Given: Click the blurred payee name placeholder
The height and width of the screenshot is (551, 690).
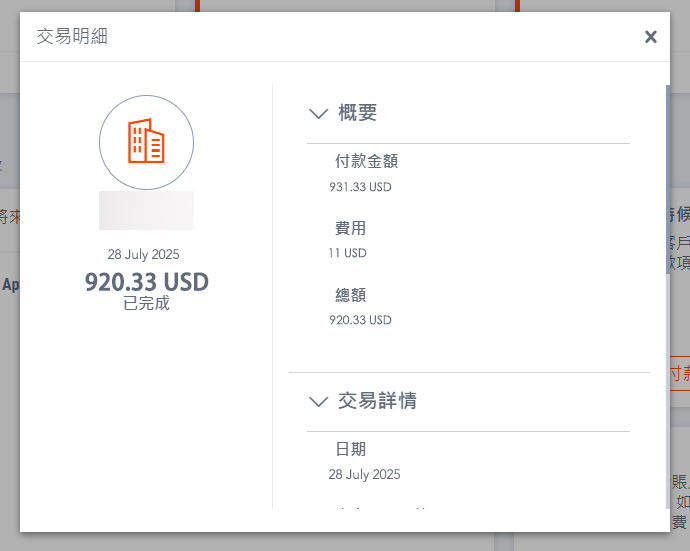Looking at the screenshot, I should tap(147, 210).
